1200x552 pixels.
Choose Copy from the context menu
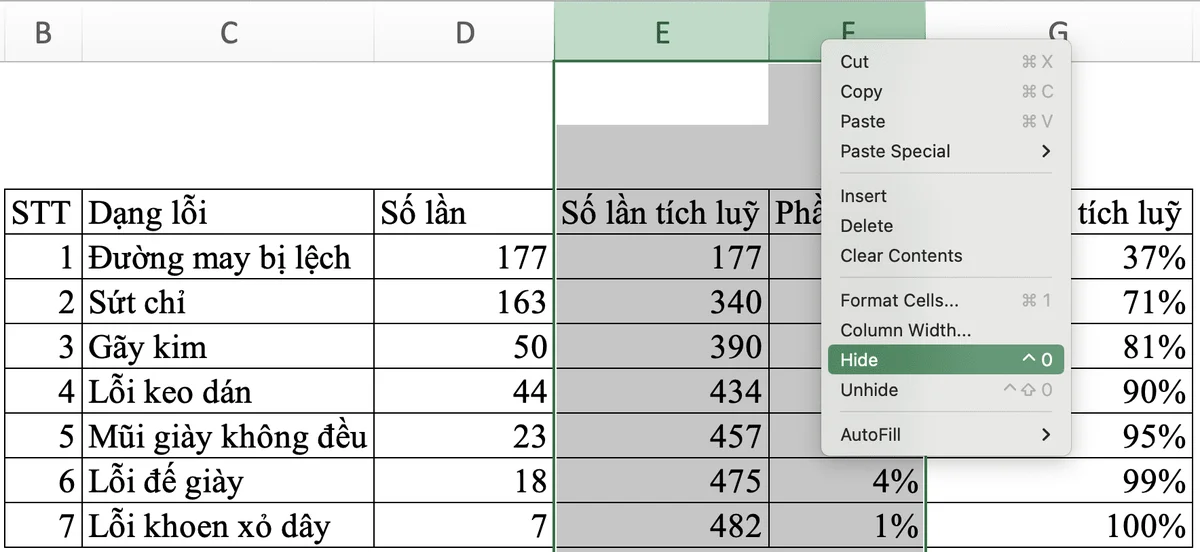946,92
